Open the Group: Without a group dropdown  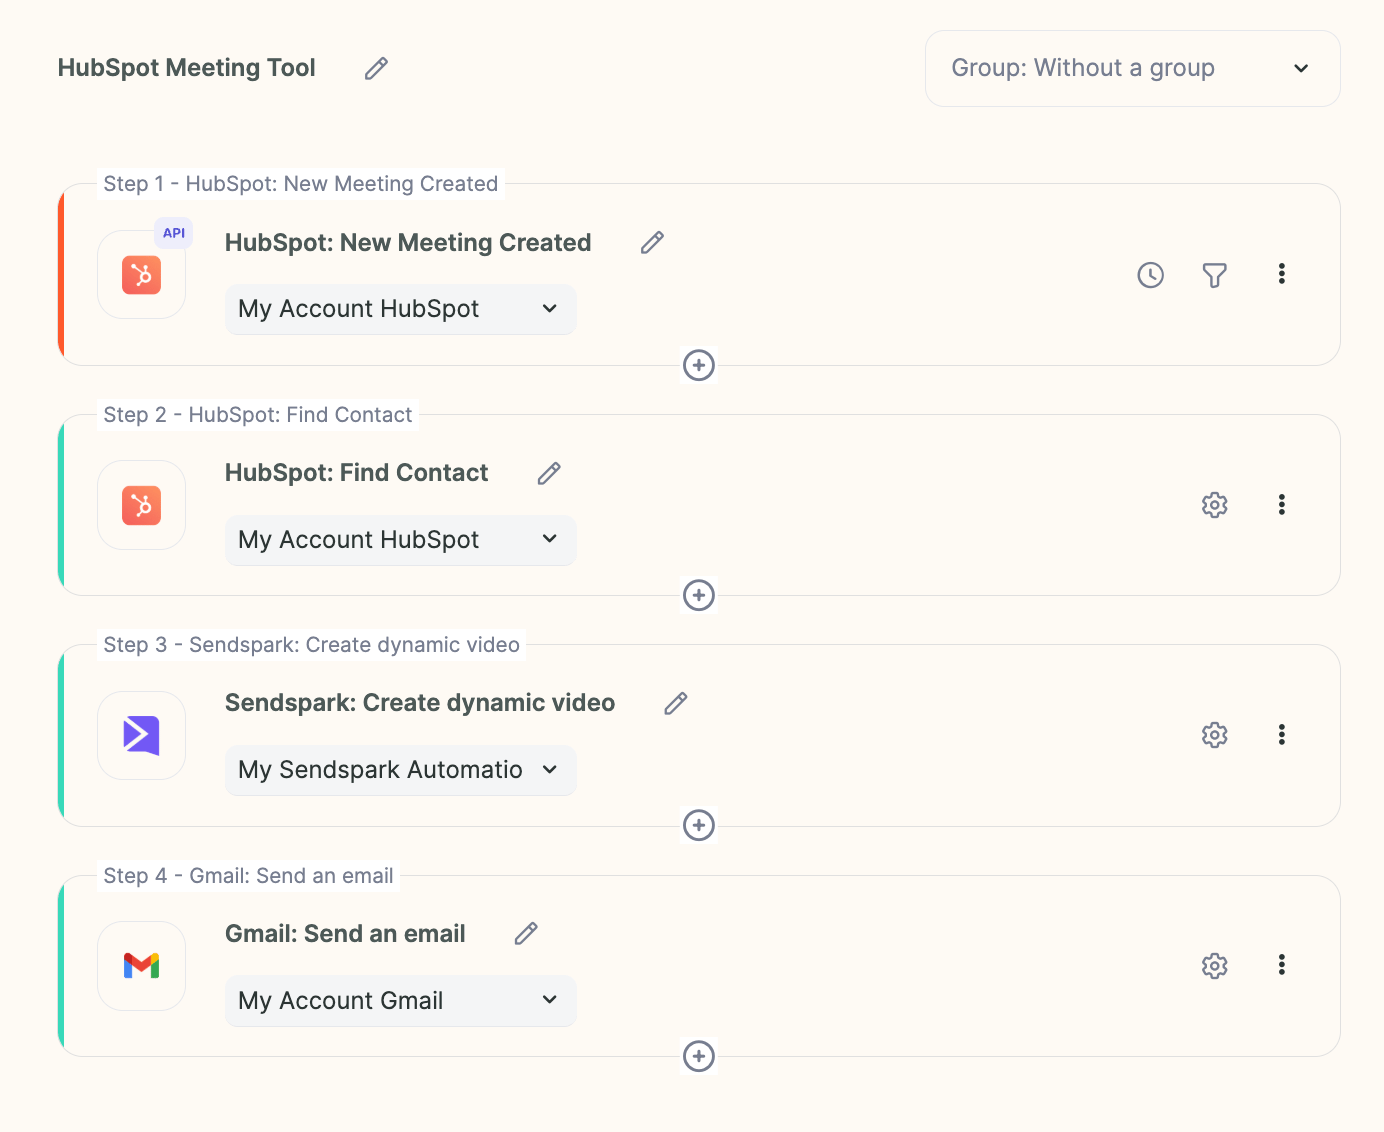pos(1132,68)
